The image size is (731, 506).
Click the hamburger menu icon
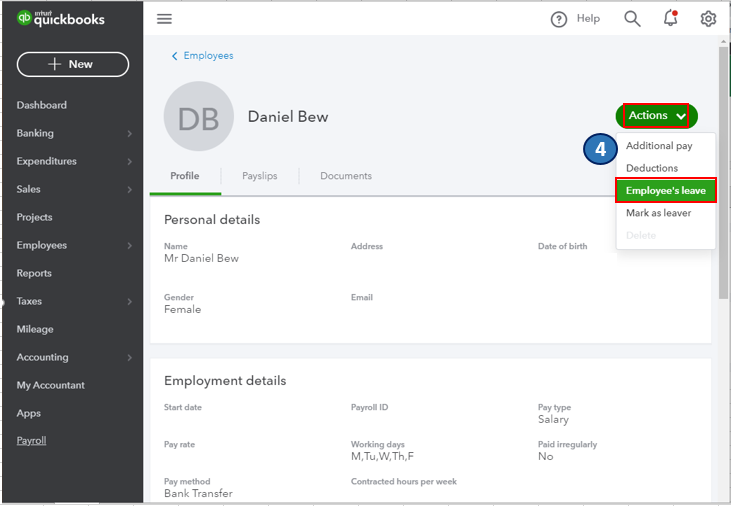[165, 19]
